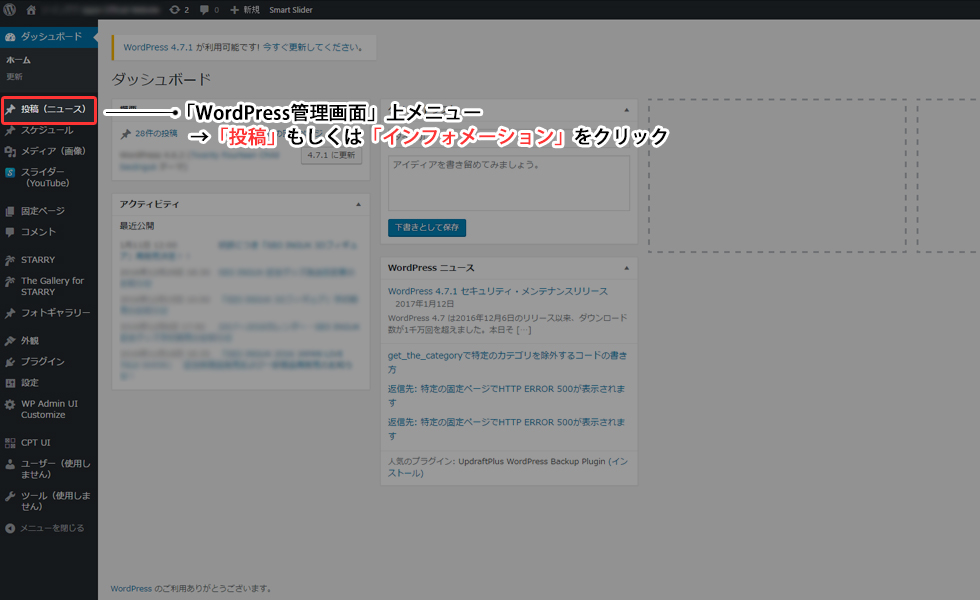Click the ダッシュボード gauge icon
Viewport: 980px width, 600px height.
tap(10, 37)
